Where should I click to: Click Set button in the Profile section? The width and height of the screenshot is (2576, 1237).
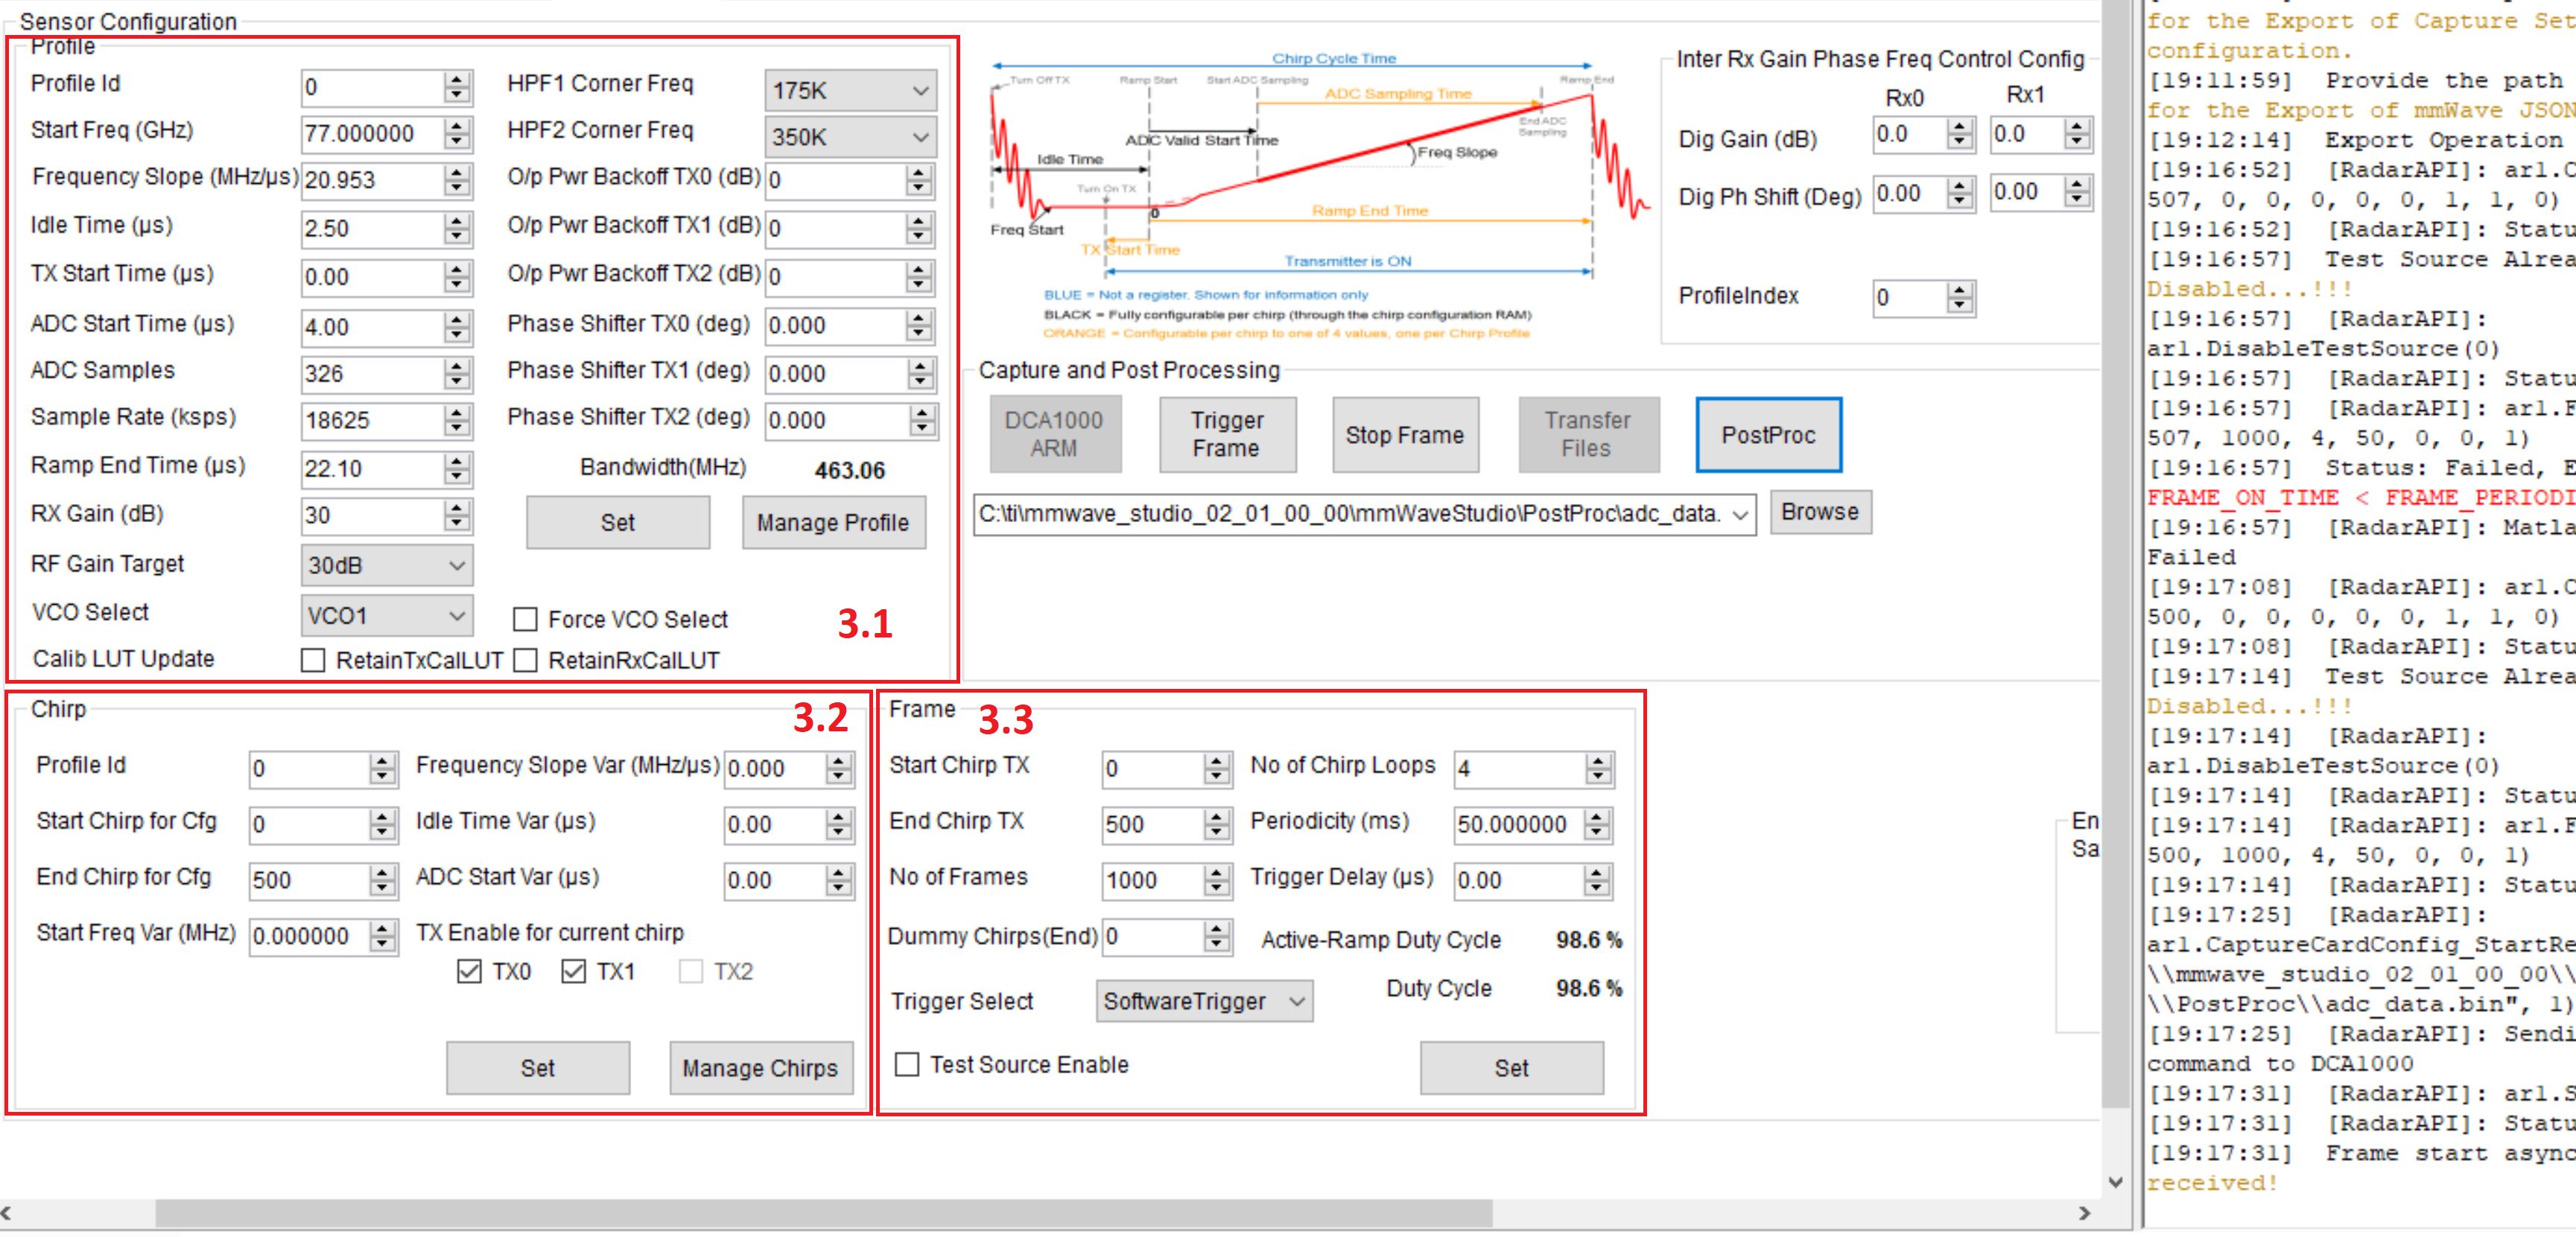[618, 522]
